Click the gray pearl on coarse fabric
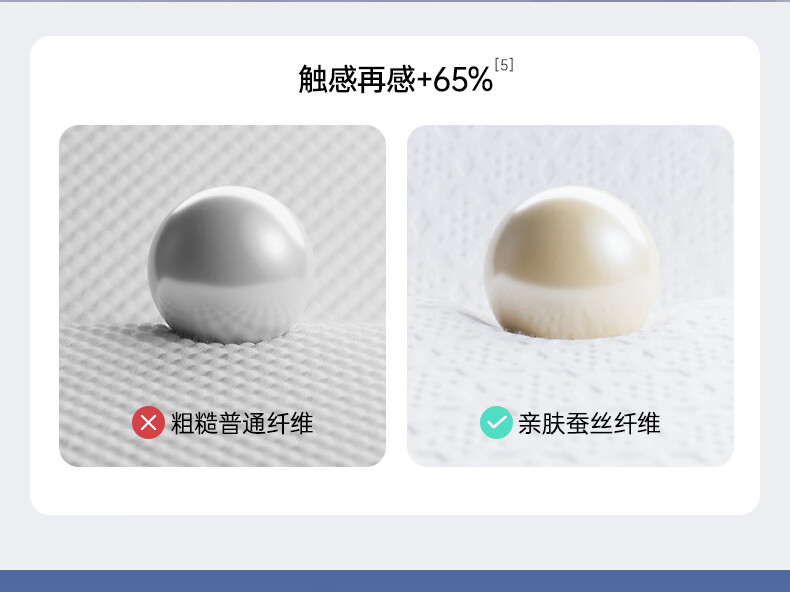 tap(231, 265)
